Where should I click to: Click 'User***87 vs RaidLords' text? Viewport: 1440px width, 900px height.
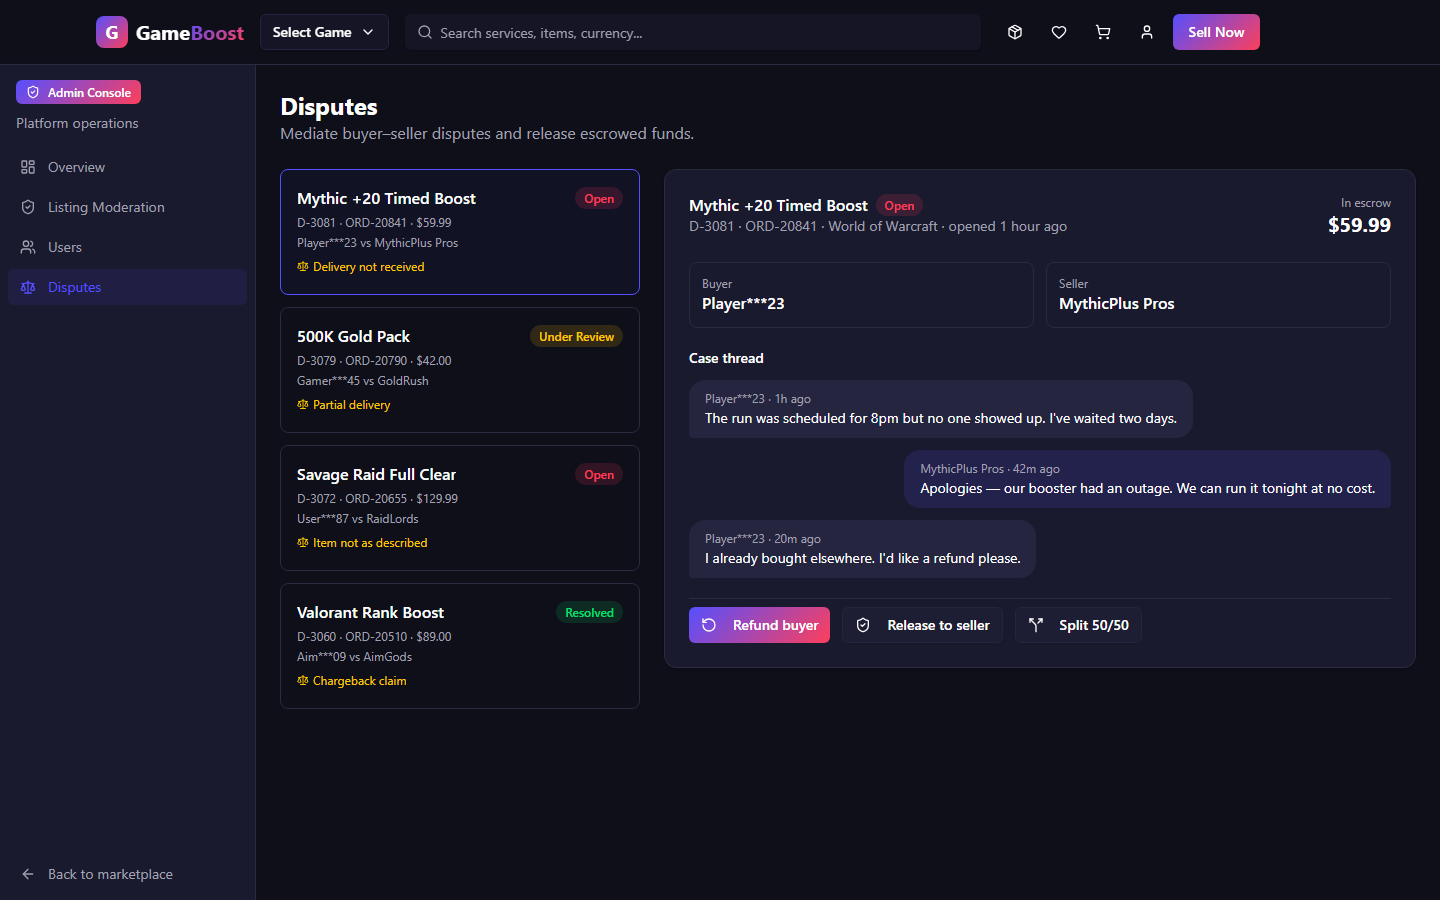coord(358,519)
